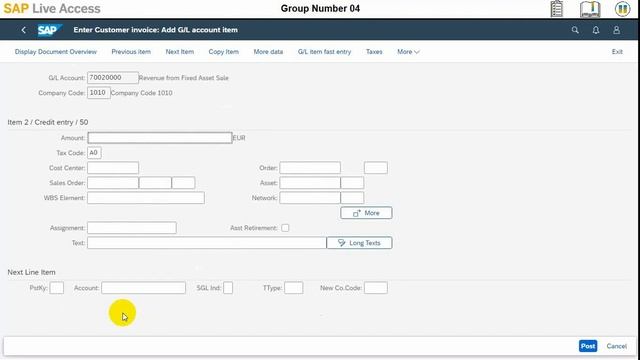Click the 'Item 2 / Credit entry / 50' heading
This screenshot has width=640, height=360.
click(48, 122)
